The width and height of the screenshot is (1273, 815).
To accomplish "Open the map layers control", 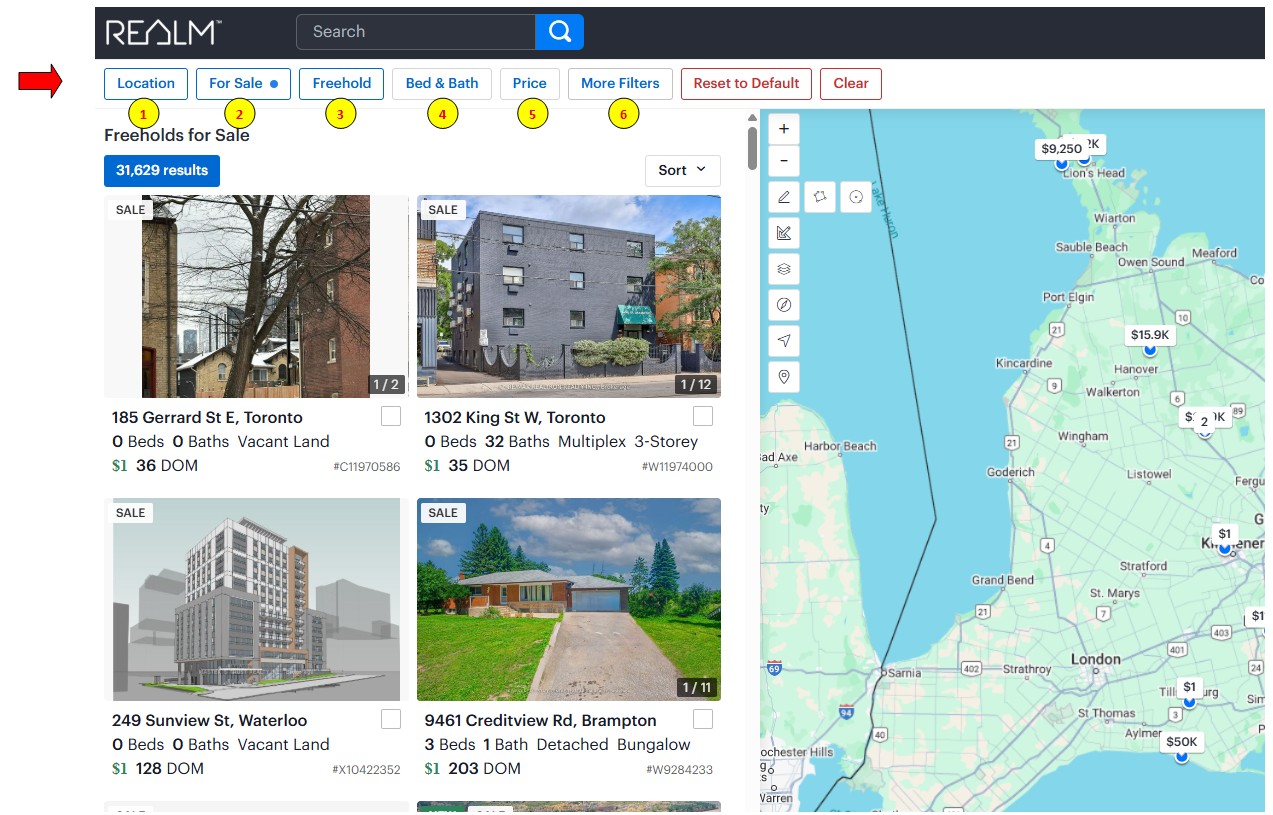I will [784, 269].
